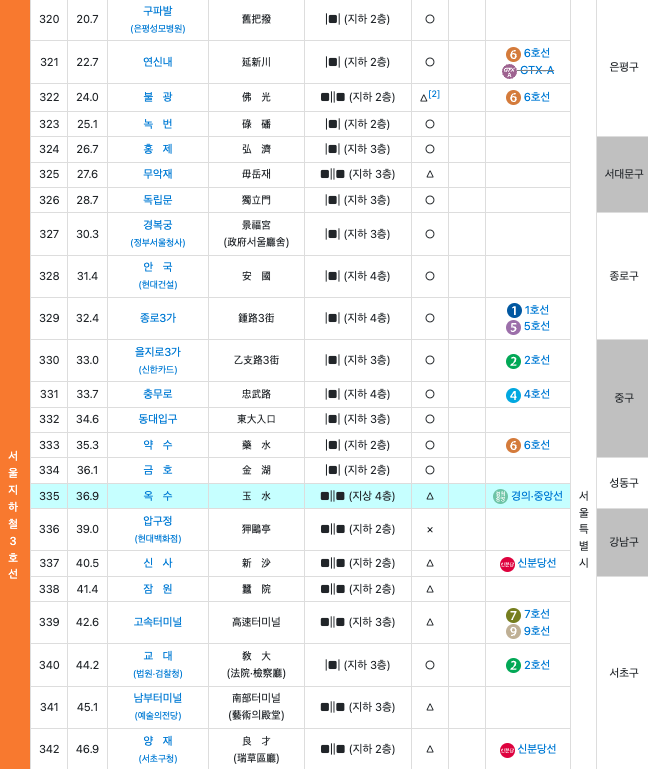The height and width of the screenshot is (769, 648).
Task: Click the red Shinbundang icon in the 양재 row
Action: click(x=507, y=750)
